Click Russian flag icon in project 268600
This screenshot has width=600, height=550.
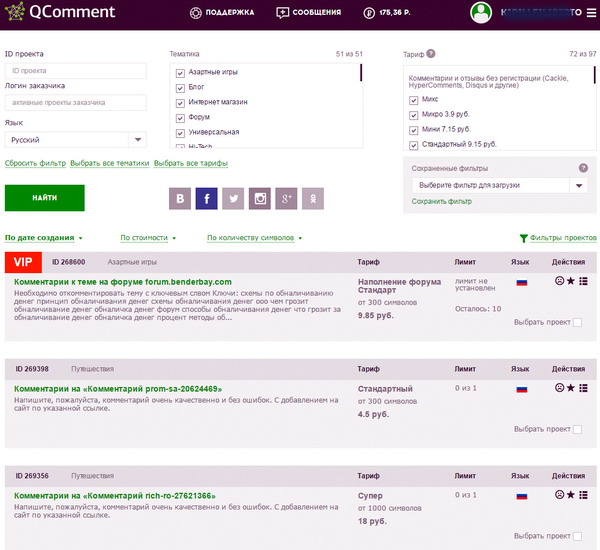click(522, 282)
